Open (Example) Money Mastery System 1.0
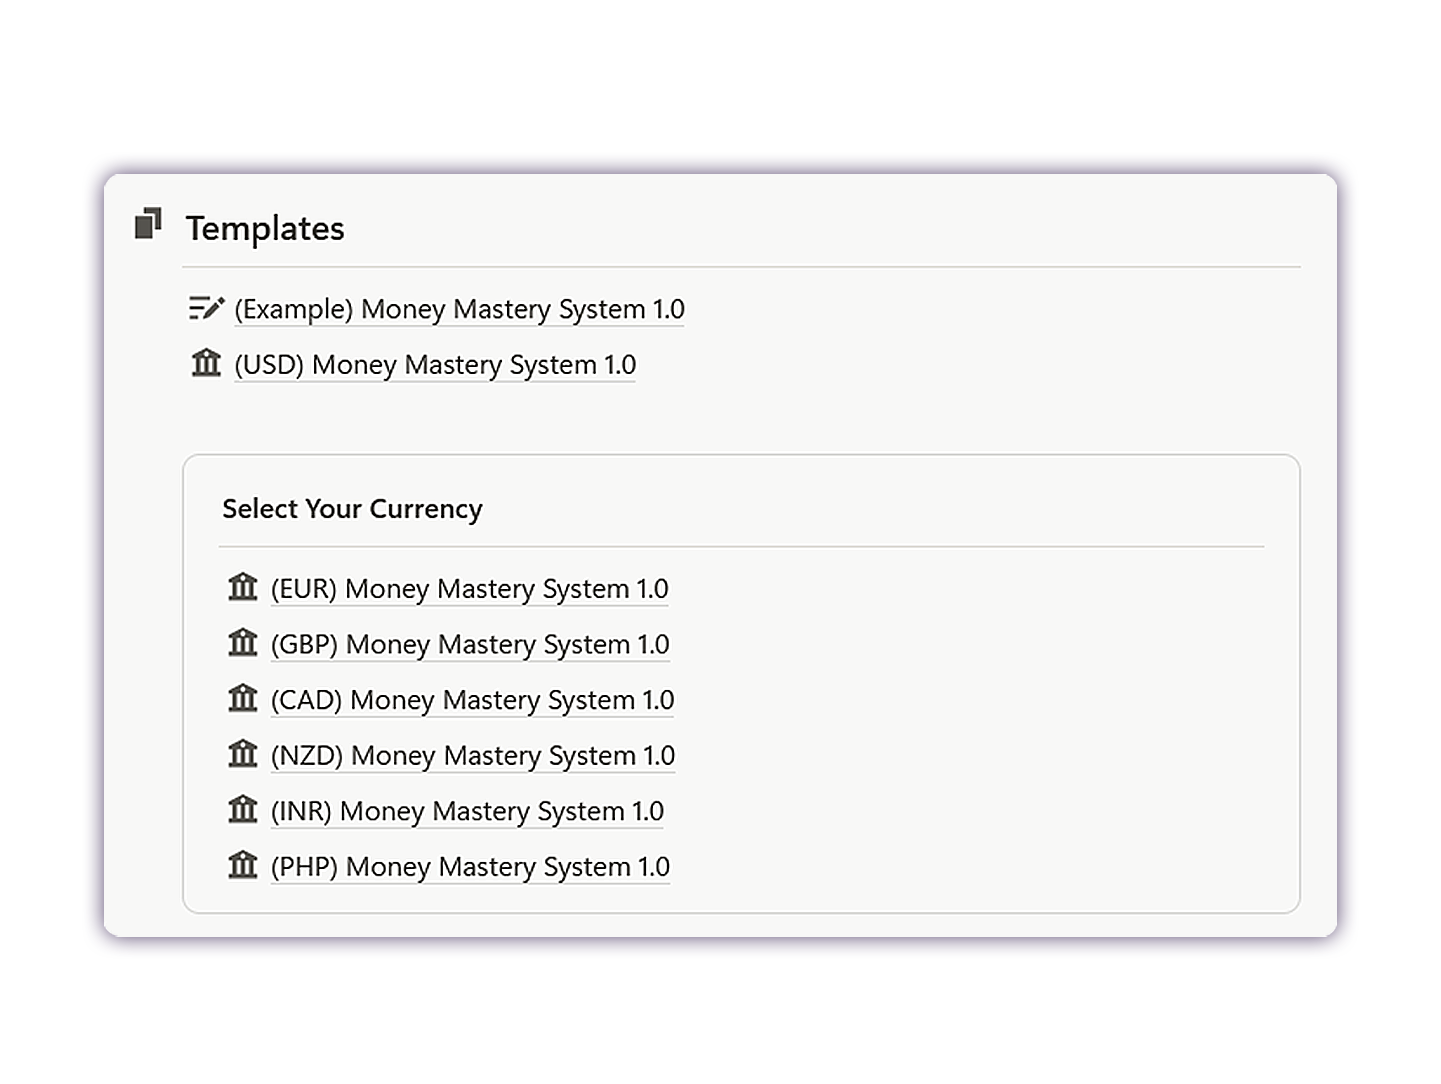This screenshot has height=1084, width=1441. tap(459, 309)
